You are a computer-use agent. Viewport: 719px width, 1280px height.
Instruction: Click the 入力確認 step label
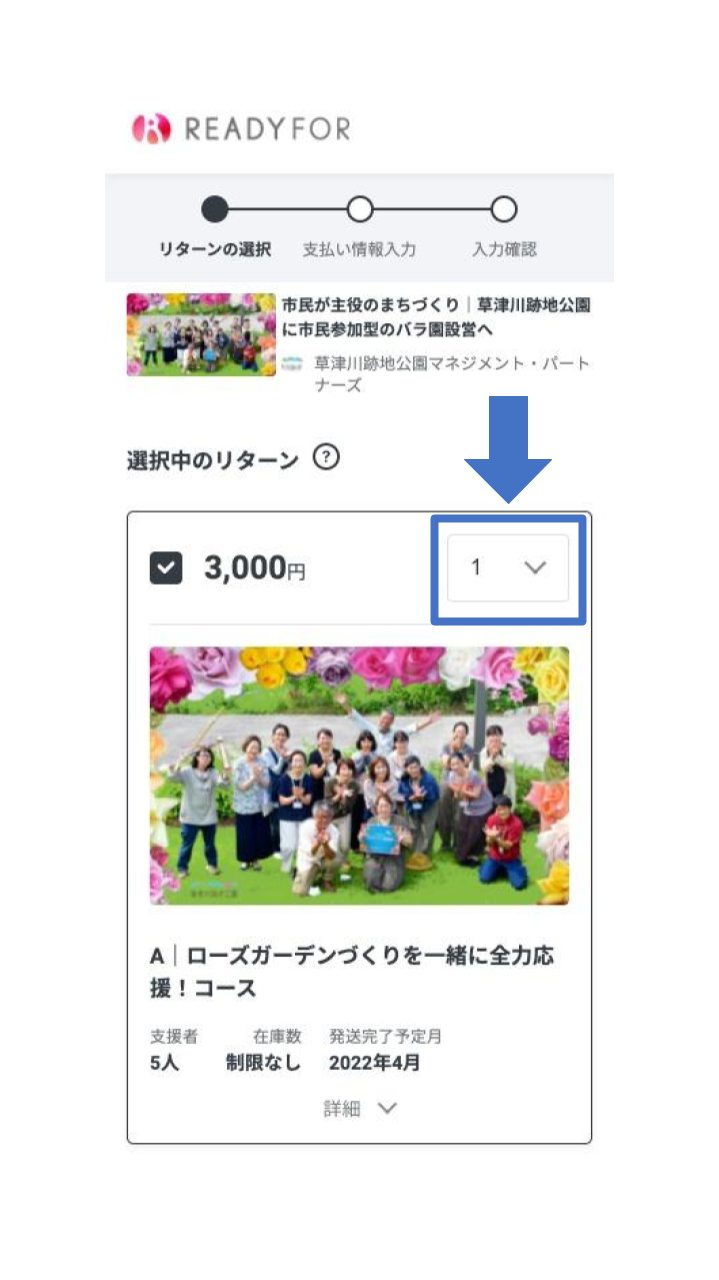click(x=504, y=250)
